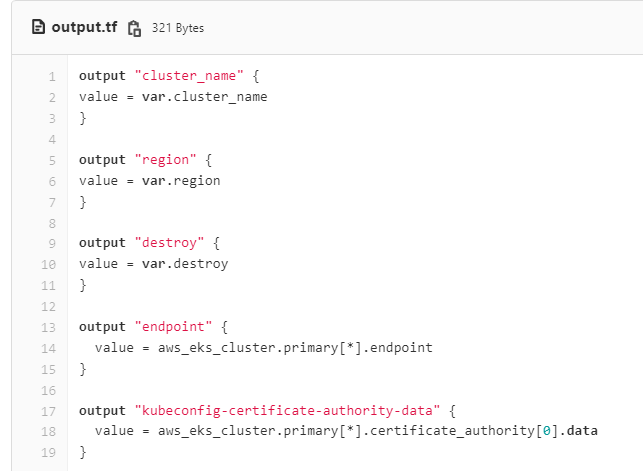Click the "kubeconfig-certificate-authority-data" string
Image resolution: width=643 pixels, height=471 pixels.
coord(286,410)
